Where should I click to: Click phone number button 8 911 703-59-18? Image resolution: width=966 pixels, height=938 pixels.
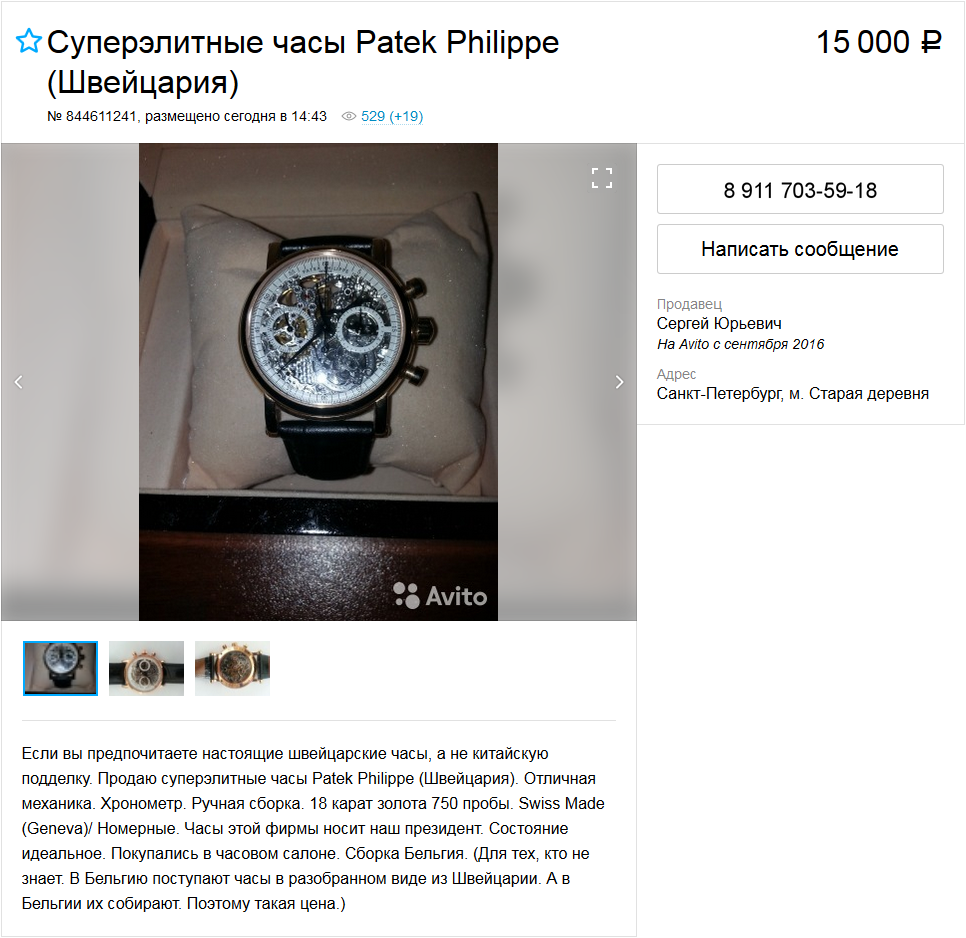(800, 189)
